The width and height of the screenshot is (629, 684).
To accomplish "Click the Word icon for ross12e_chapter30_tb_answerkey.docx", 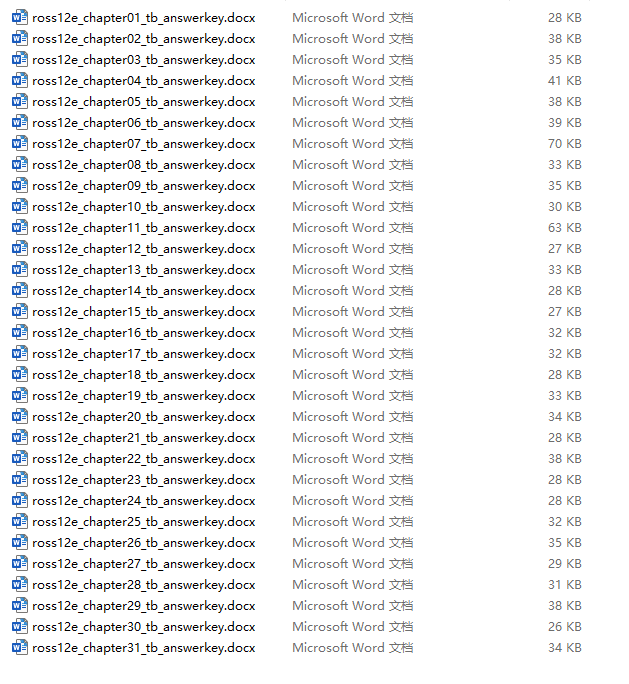I will 20,627.
